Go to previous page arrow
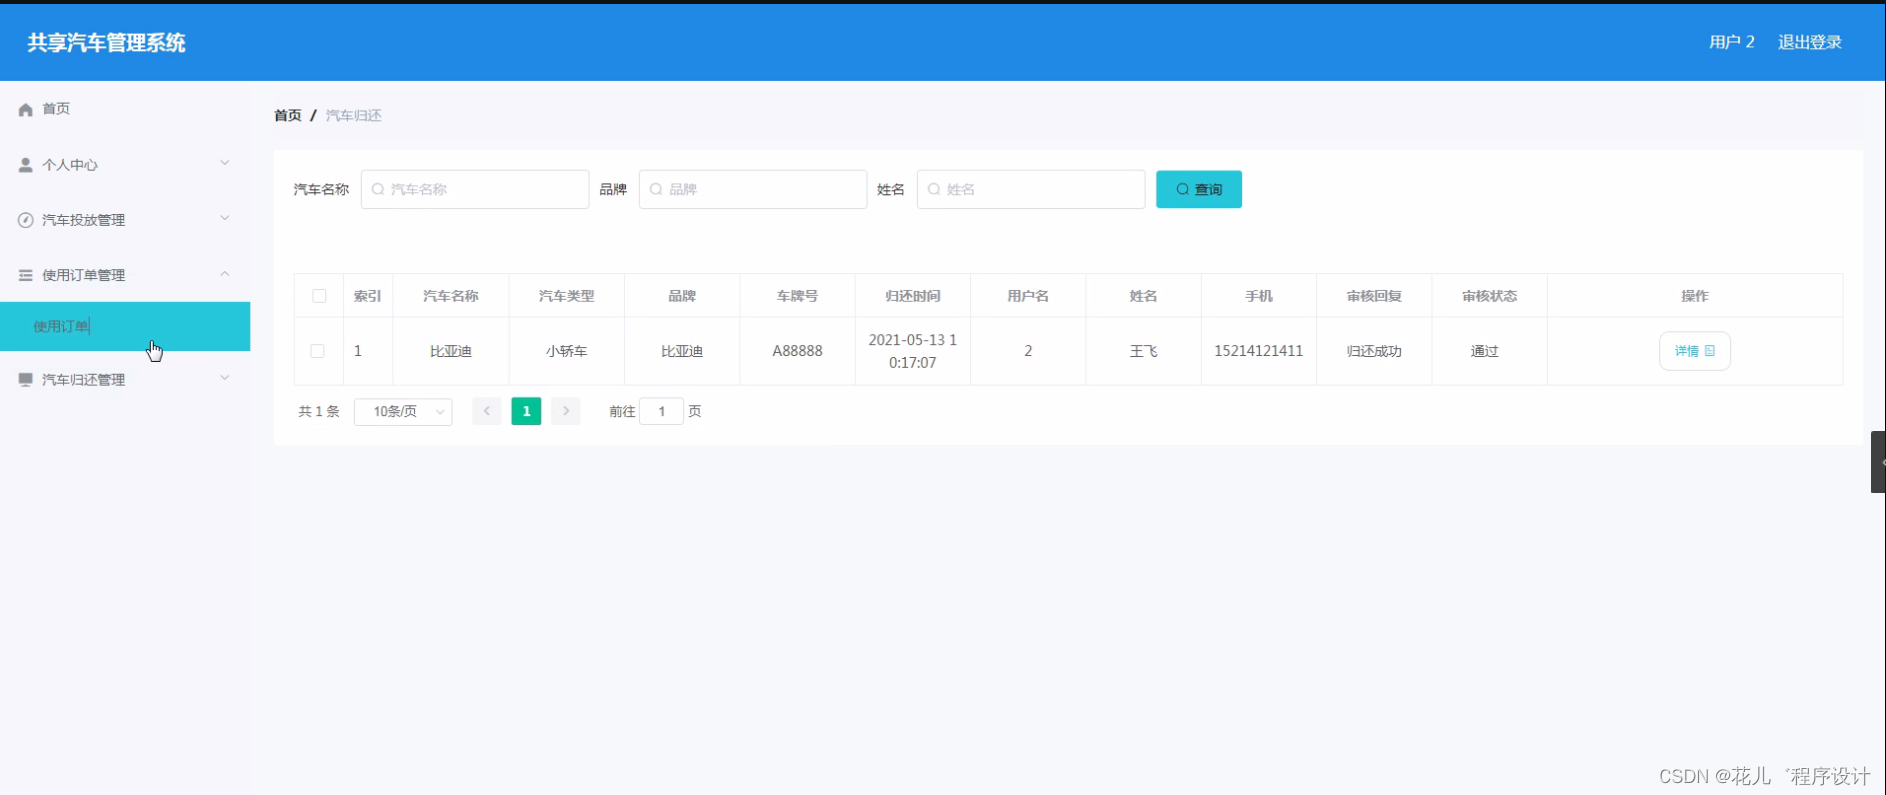Image resolution: width=1886 pixels, height=795 pixels. [487, 411]
